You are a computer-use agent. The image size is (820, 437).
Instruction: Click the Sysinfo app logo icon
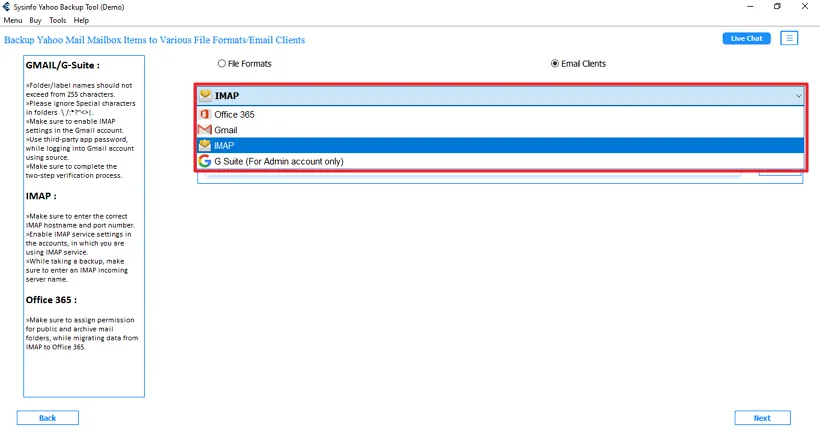tap(6, 7)
